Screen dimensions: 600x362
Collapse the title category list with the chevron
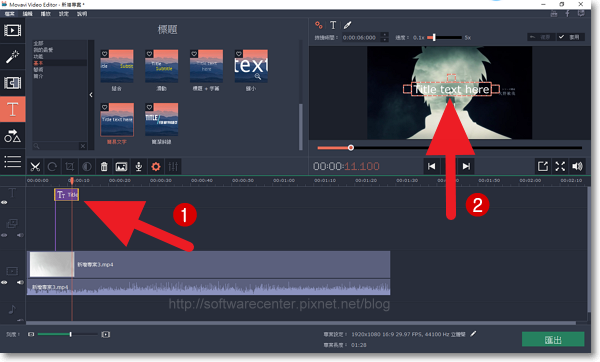[91, 95]
